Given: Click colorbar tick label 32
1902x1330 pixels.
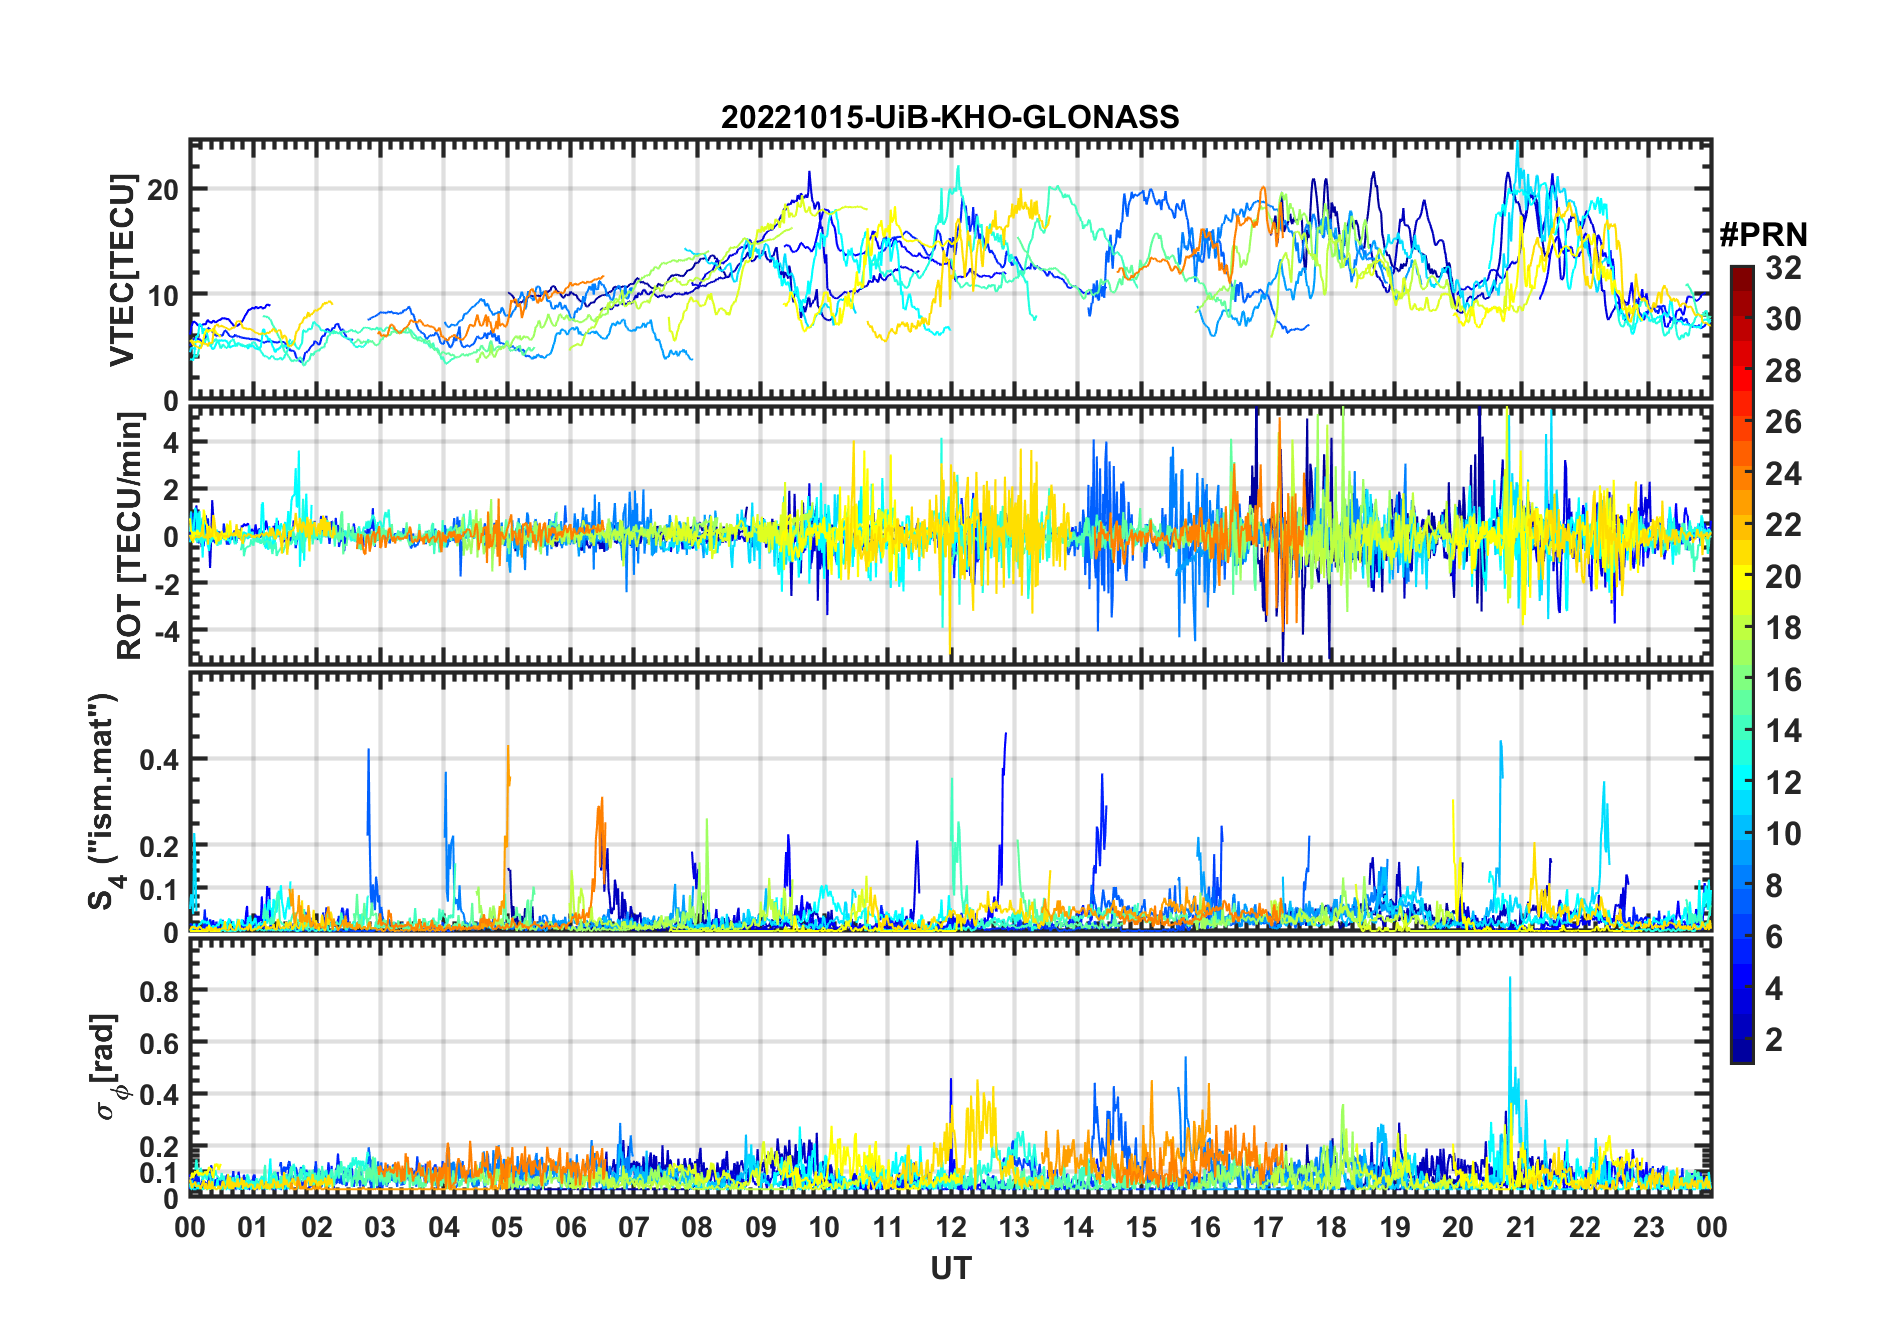Looking at the screenshot, I should 1783,267.
